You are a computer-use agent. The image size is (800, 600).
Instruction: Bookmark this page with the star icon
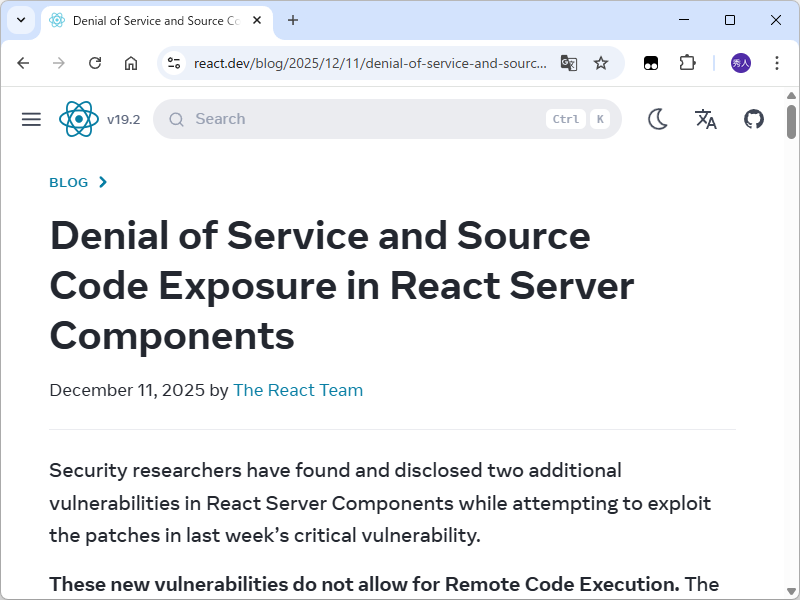point(601,62)
